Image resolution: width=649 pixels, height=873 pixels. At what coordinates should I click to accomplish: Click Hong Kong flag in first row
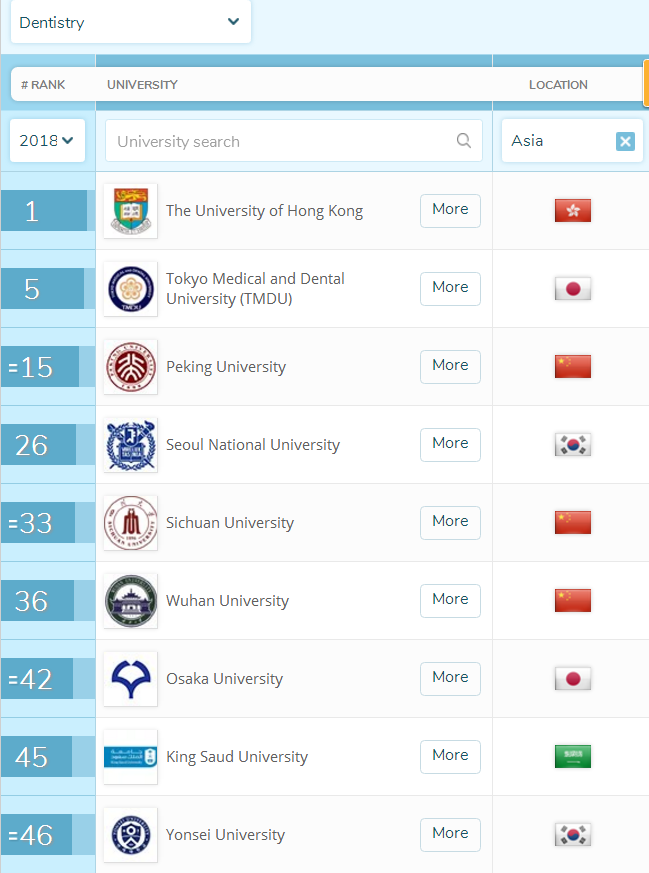pos(573,210)
